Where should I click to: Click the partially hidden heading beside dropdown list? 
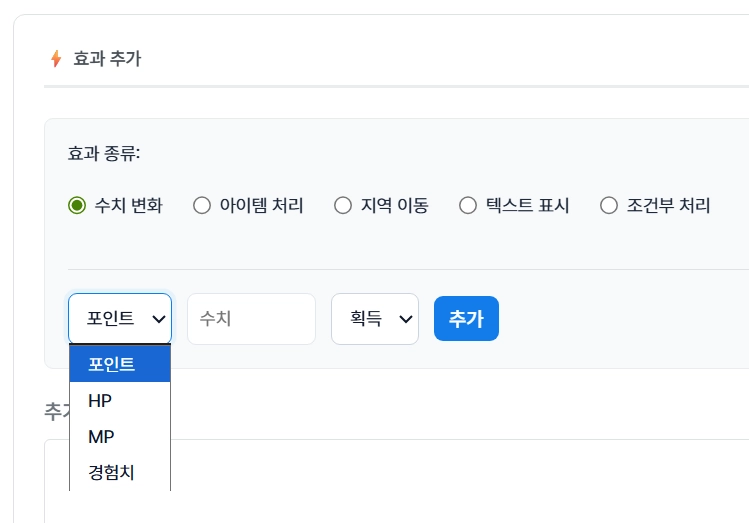[x=55, y=410]
